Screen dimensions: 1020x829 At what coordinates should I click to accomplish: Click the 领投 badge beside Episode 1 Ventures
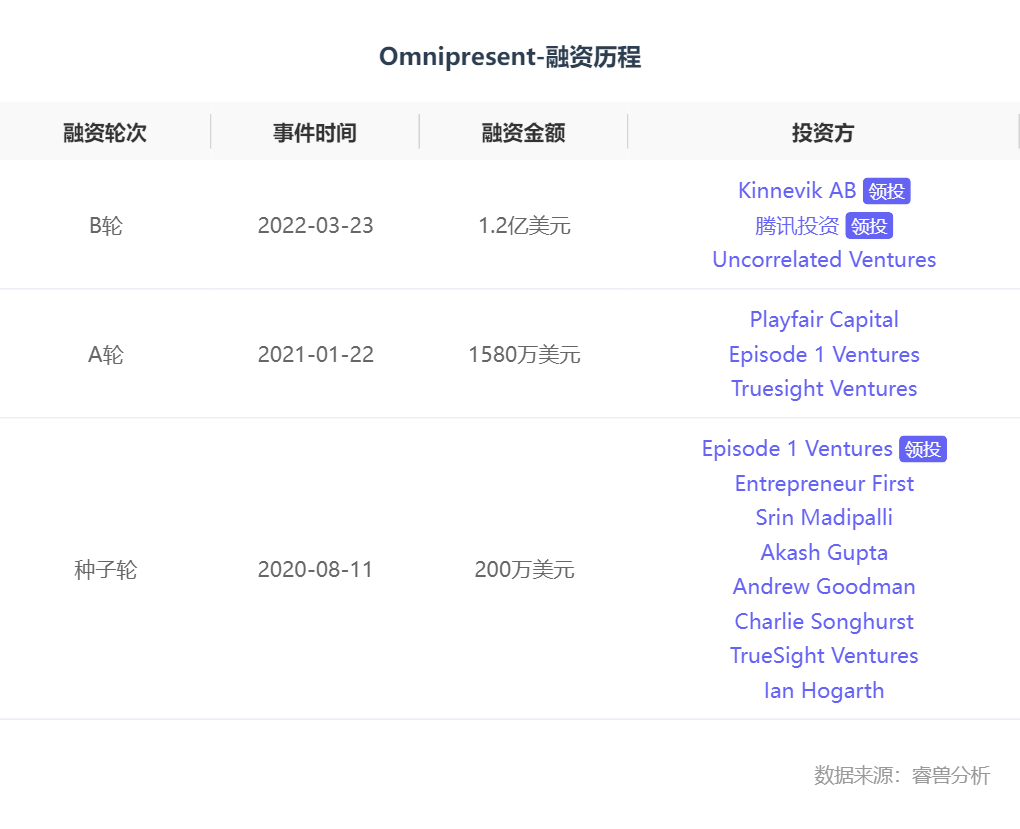pos(923,449)
